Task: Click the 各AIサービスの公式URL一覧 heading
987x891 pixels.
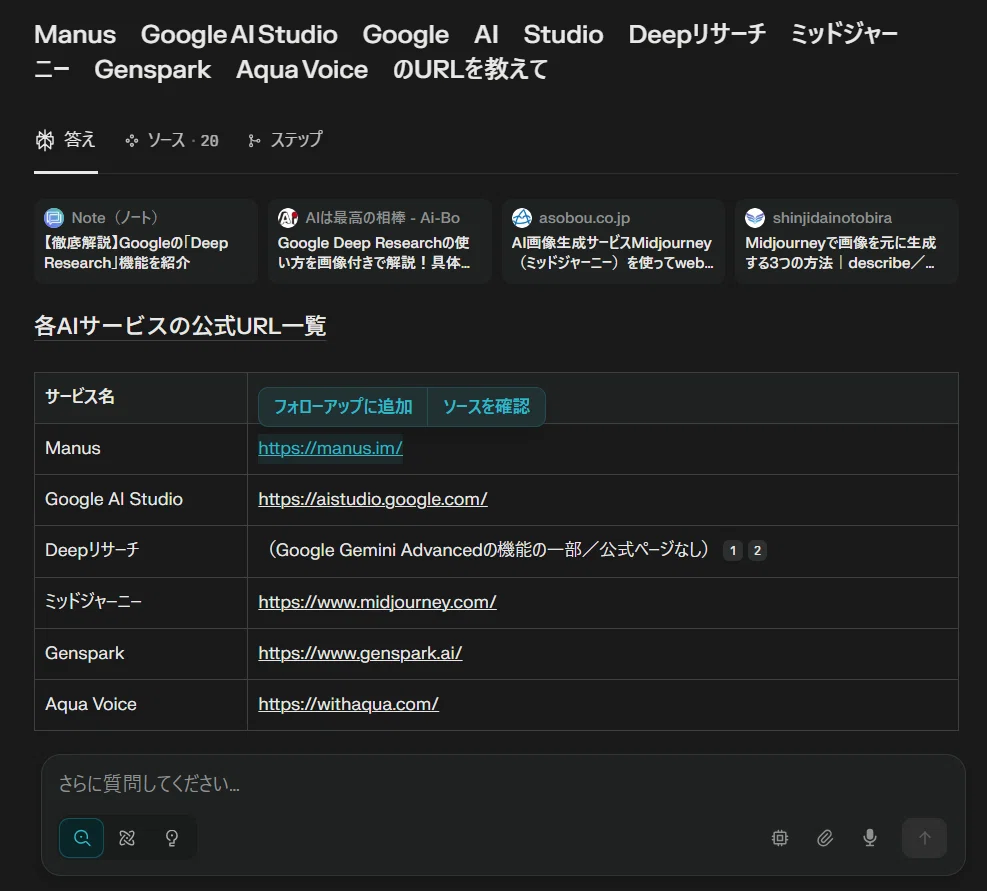Action: [180, 326]
